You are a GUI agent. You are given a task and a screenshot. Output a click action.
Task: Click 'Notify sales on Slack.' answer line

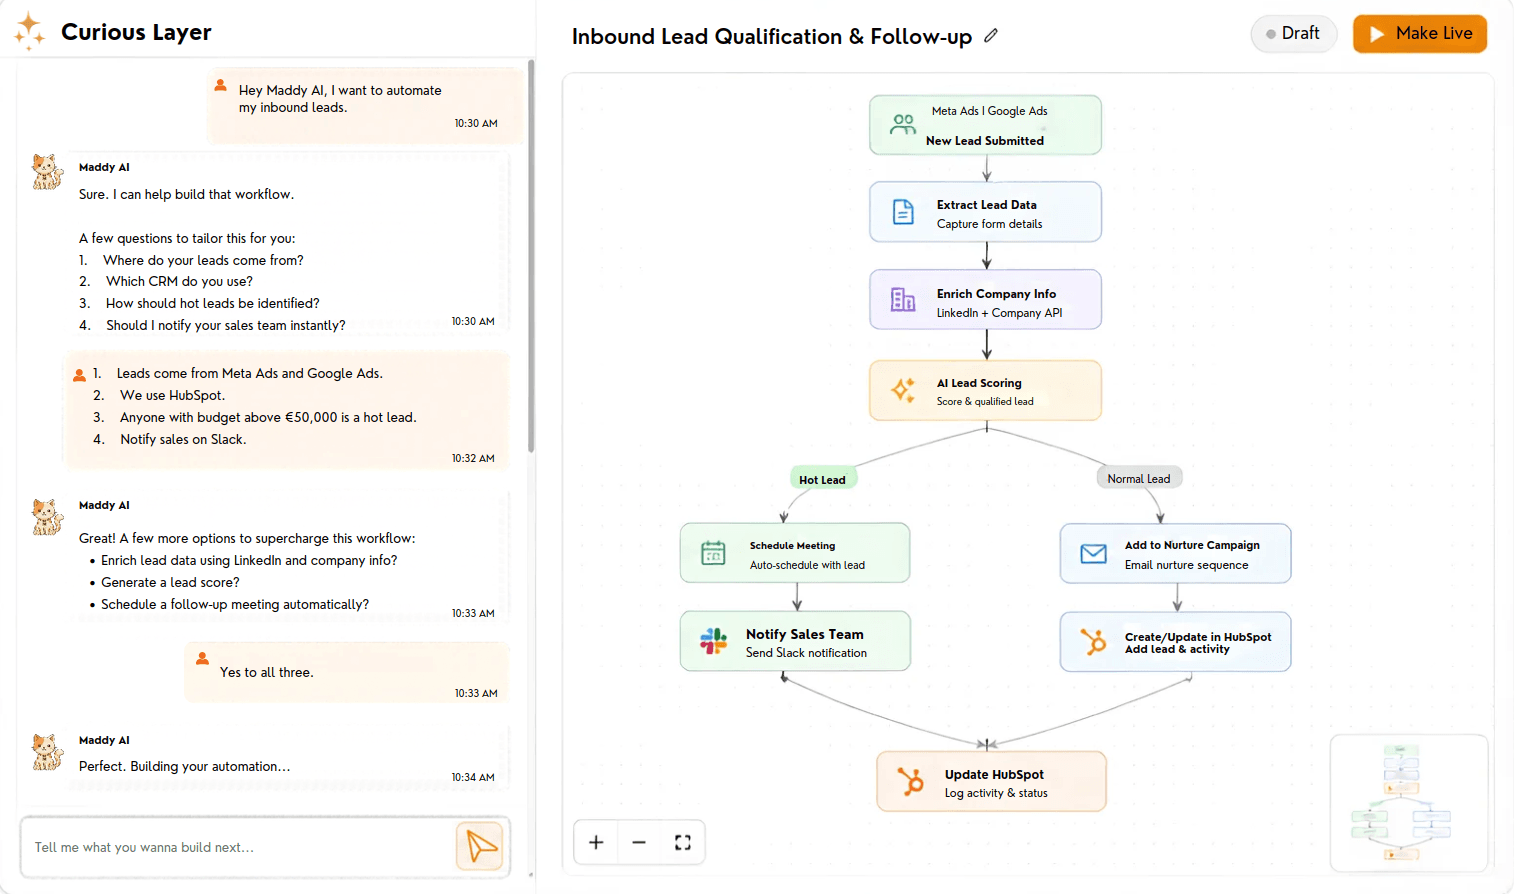click(183, 439)
